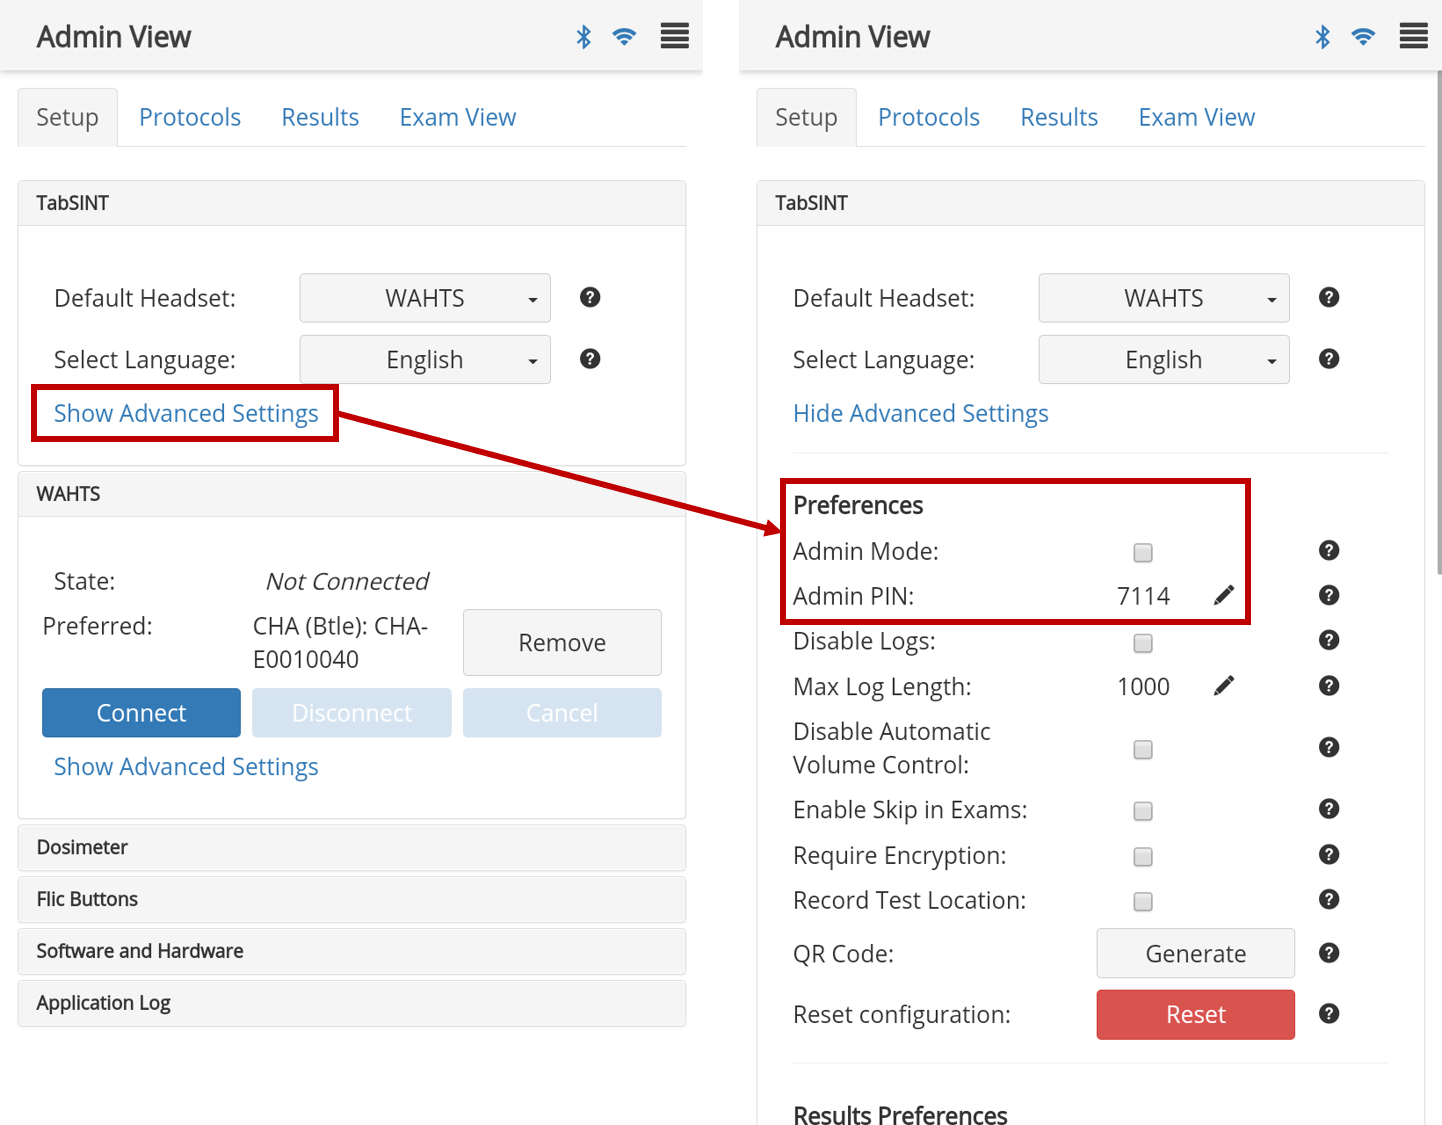This screenshot has height=1125, width=1442.
Task: Enable the Admin Mode checkbox
Action: [x=1143, y=553]
